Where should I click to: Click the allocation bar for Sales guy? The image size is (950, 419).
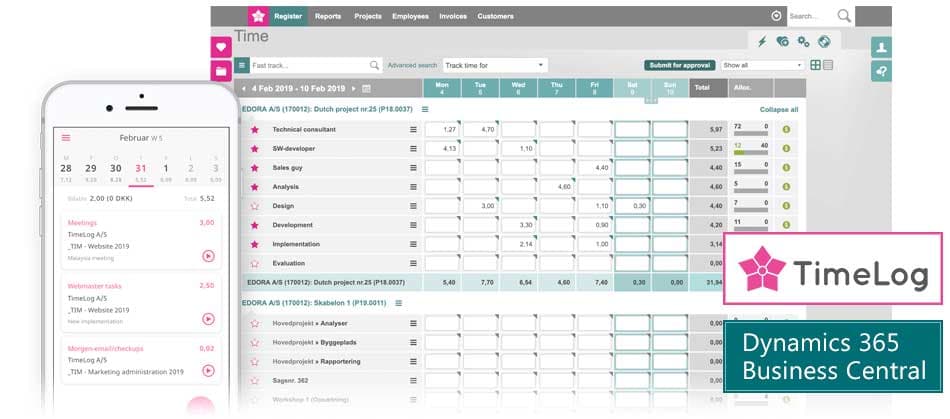pyautogui.click(x=751, y=171)
